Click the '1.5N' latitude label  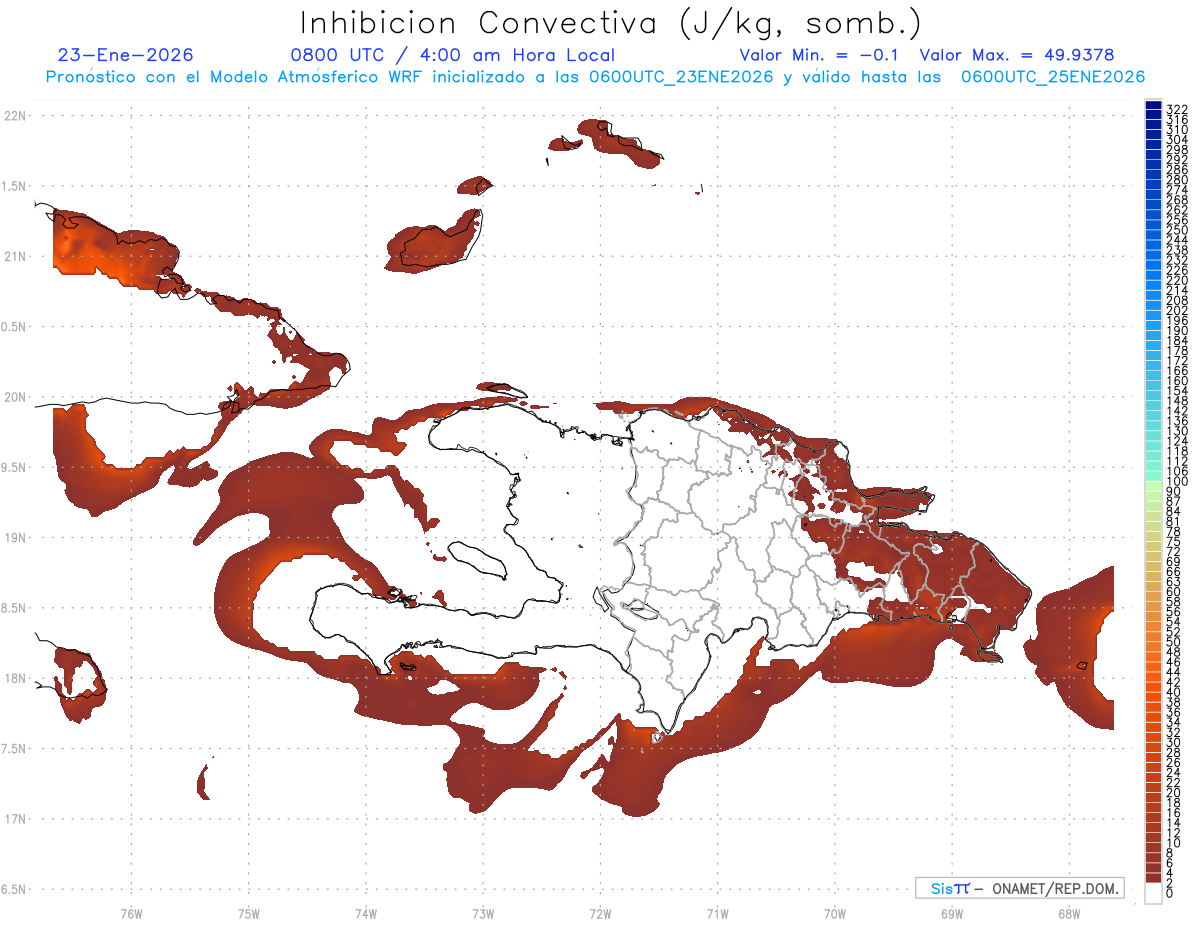click(x=15, y=186)
